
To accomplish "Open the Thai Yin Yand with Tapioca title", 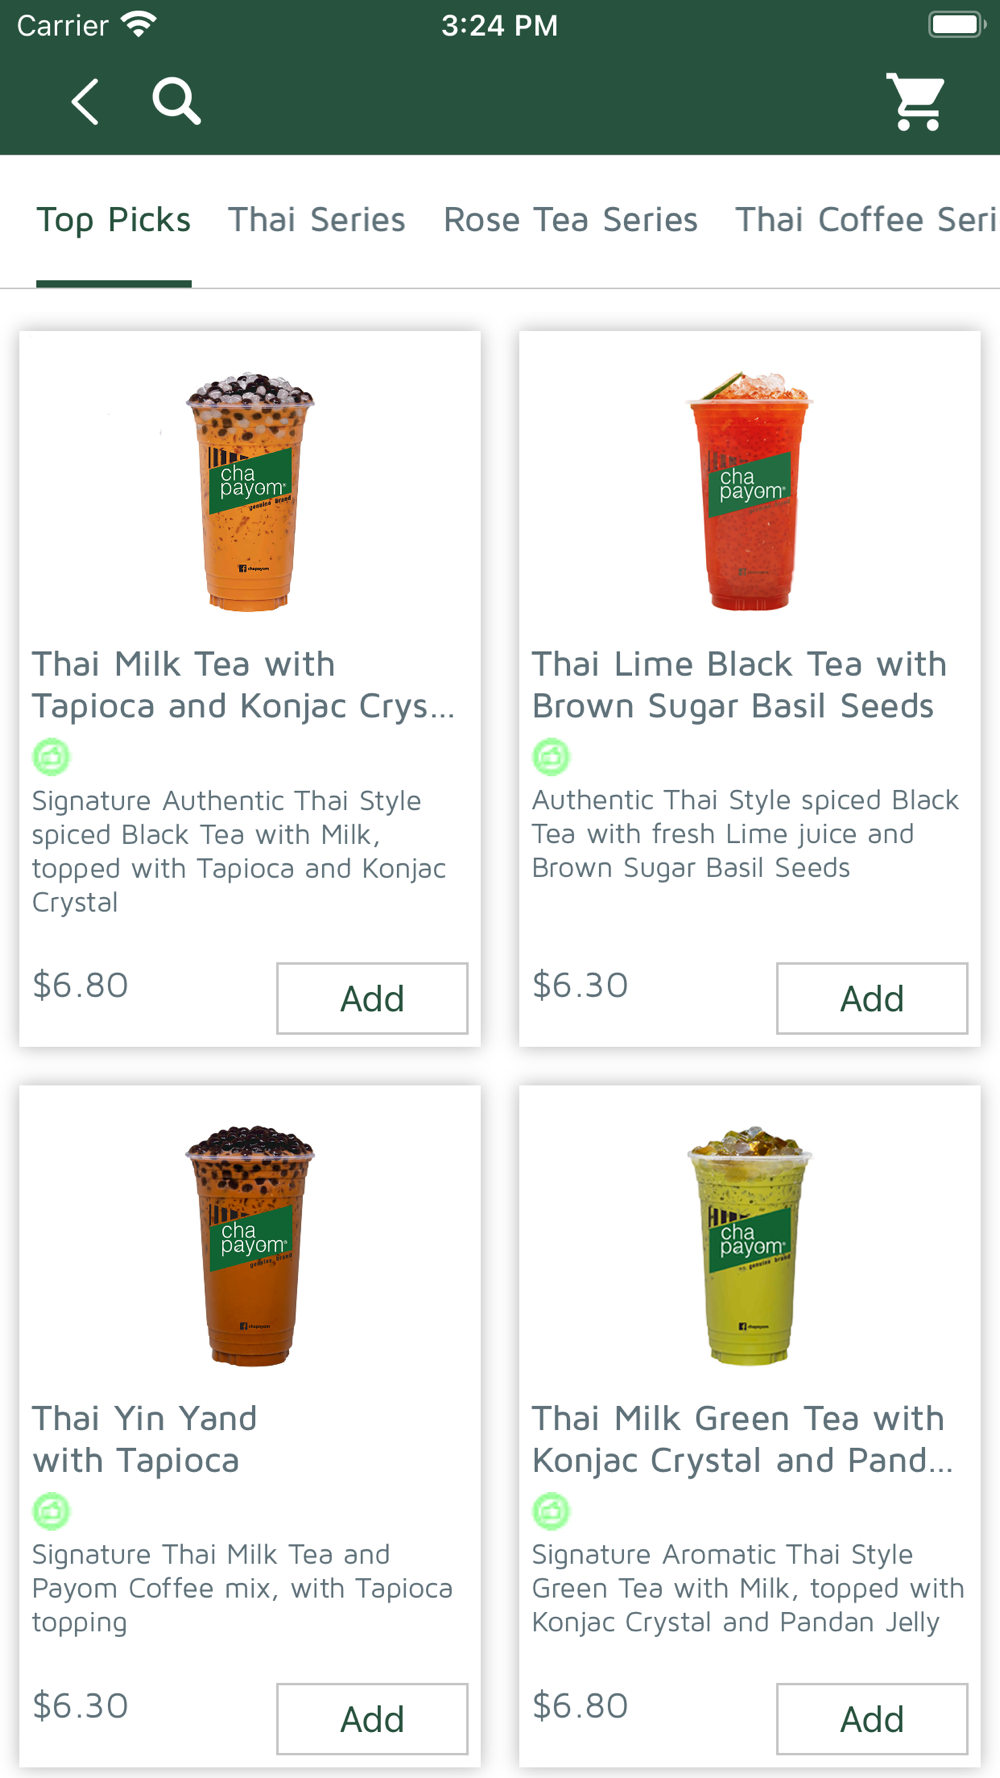I will pyautogui.click(x=145, y=1439).
